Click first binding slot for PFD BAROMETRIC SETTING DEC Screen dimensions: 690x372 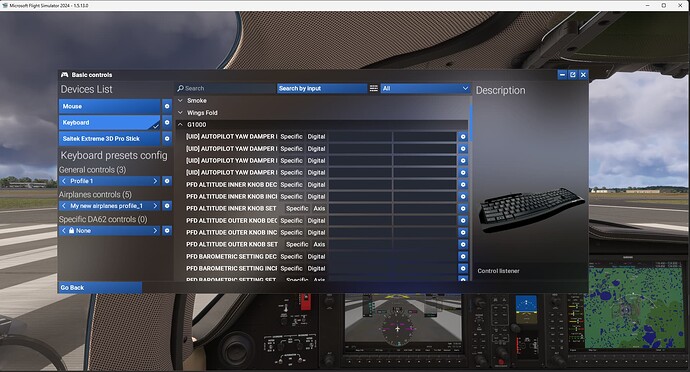click(x=360, y=256)
